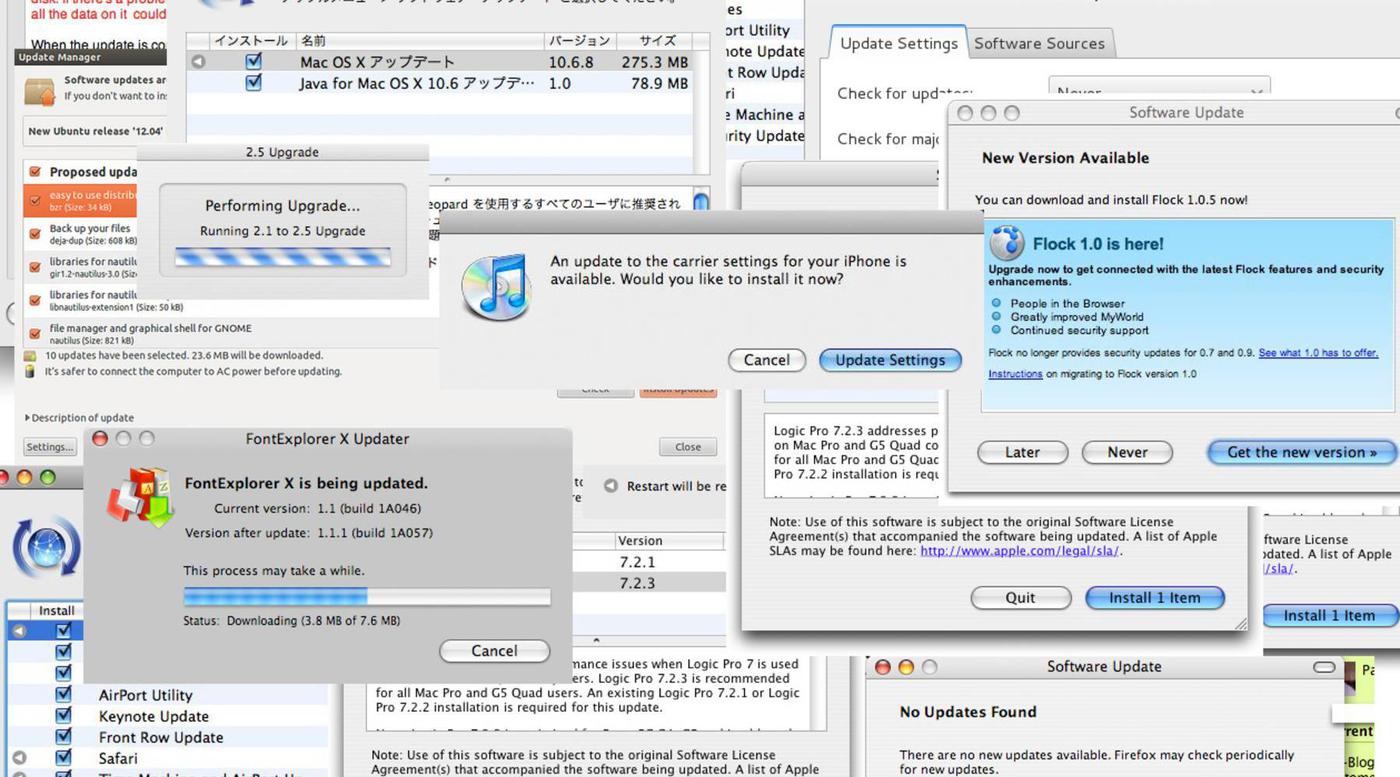Click 'Get the new version »' button
1400x777 pixels.
1301,452
